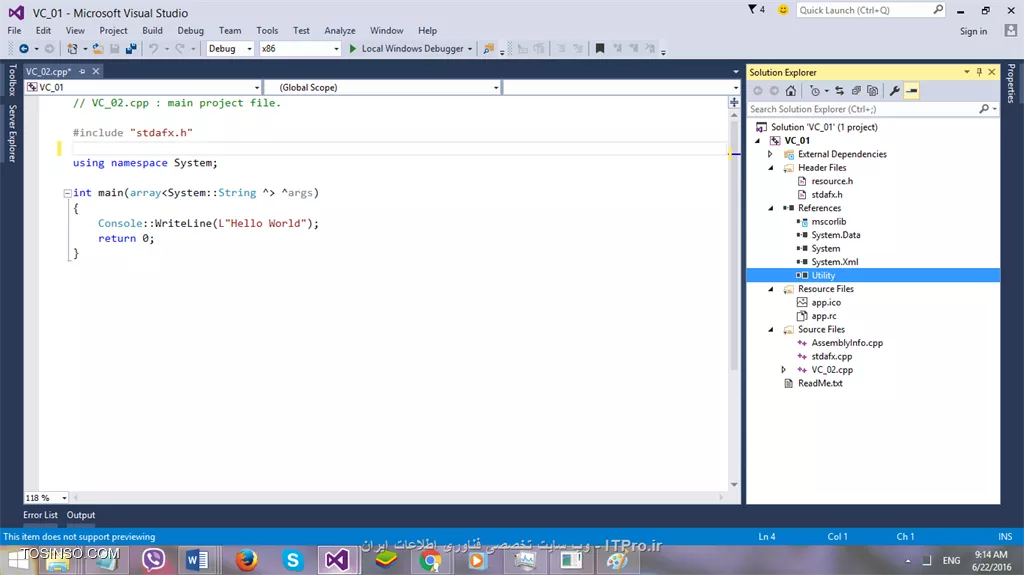The height and width of the screenshot is (575, 1024).
Task: Collapse the Header Files folder node
Action: point(771,168)
